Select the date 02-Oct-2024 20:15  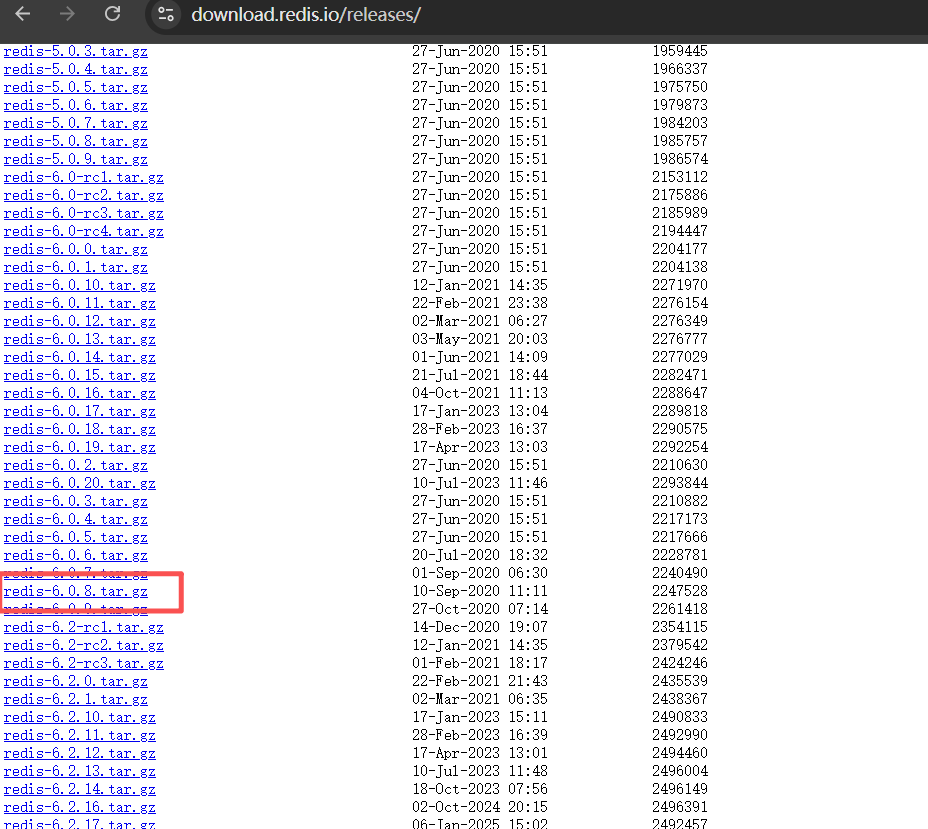click(x=480, y=807)
